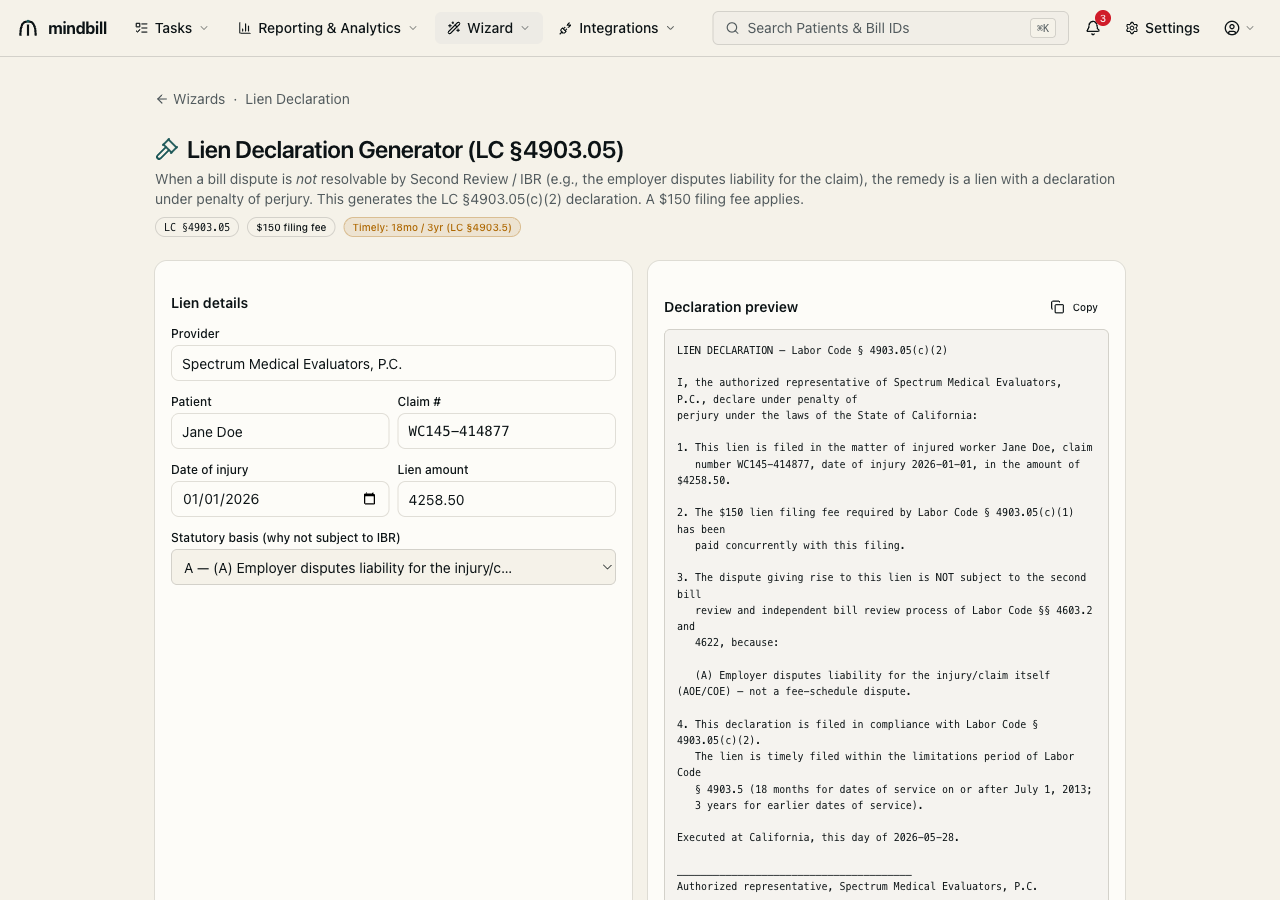Open the Integrations menu
Viewport: 1280px width, 900px height.
point(617,28)
